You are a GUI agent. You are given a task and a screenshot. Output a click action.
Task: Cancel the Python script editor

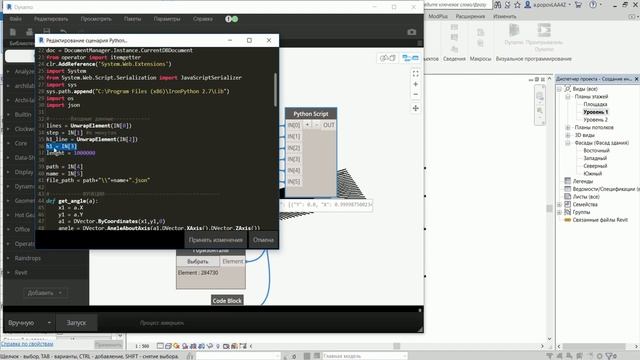(263, 240)
